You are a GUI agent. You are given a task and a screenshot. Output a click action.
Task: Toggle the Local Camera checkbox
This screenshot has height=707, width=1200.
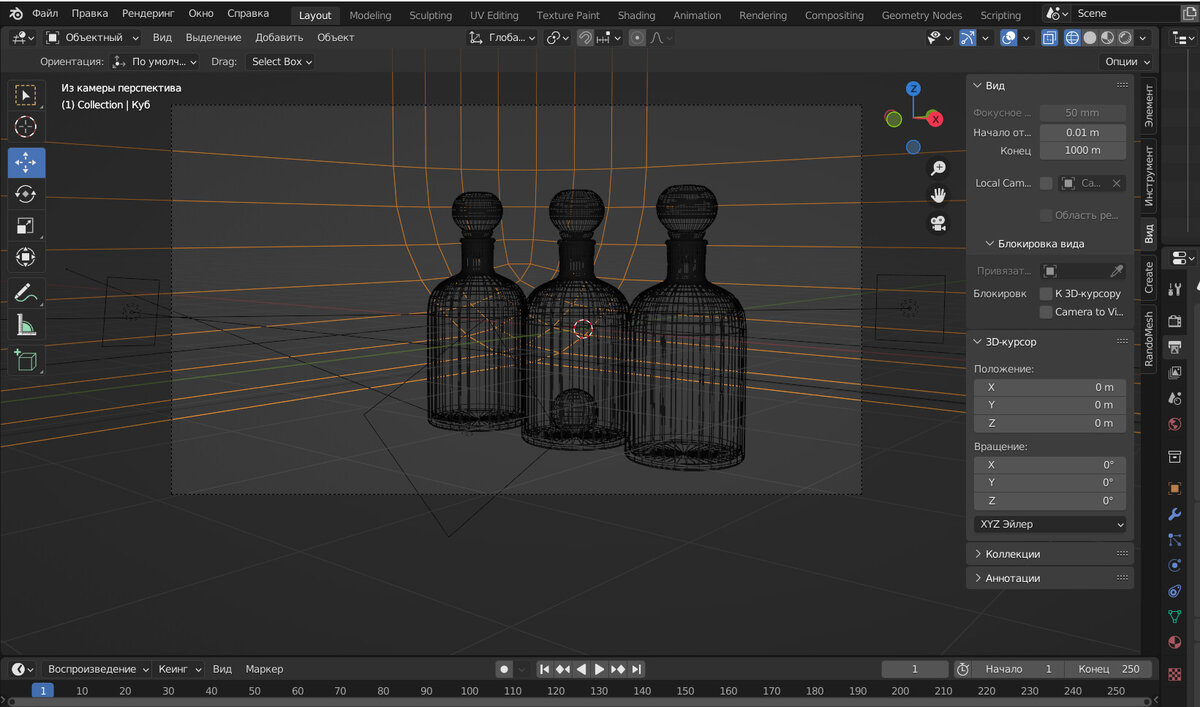(x=1046, y=183)
